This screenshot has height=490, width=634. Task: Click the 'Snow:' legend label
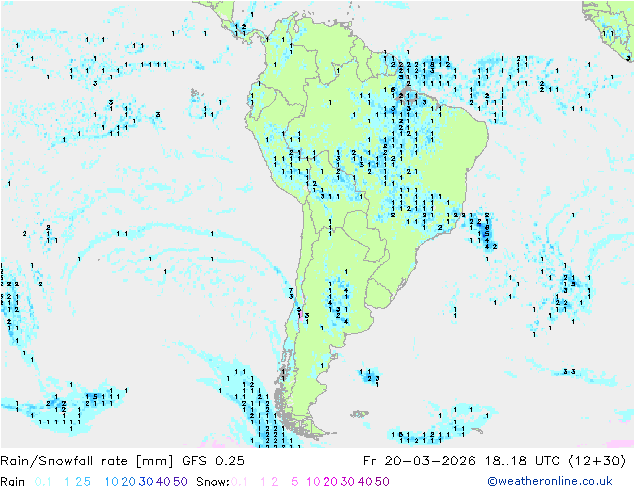(213, 482)
